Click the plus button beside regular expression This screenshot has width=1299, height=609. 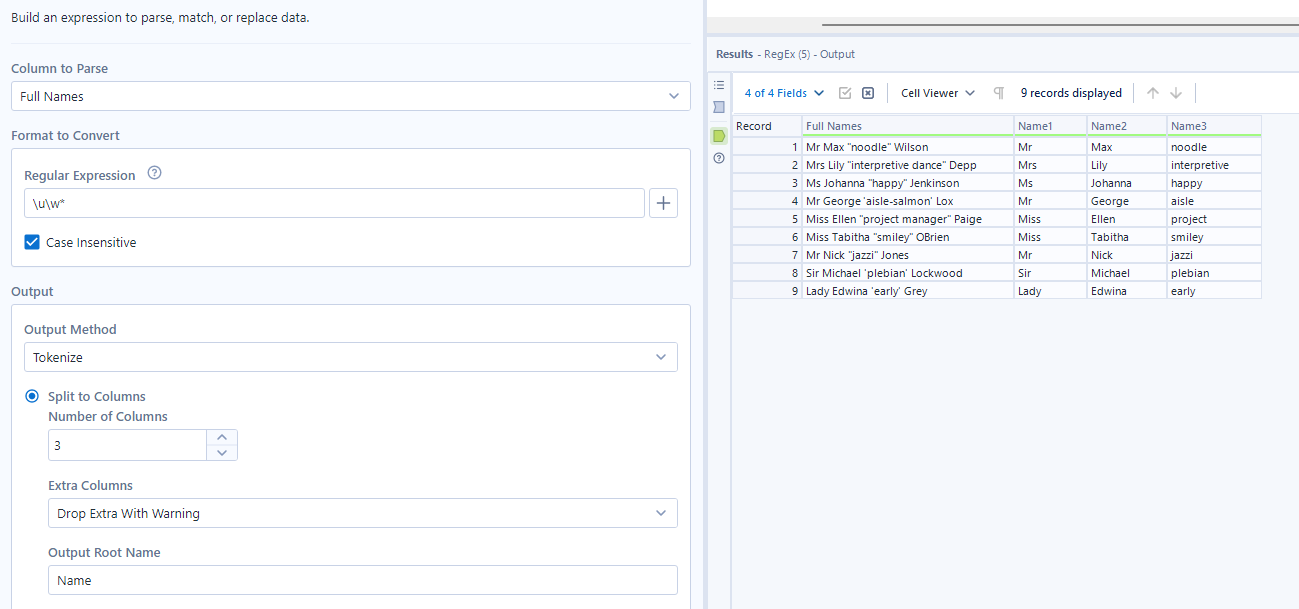pos(664,203)
